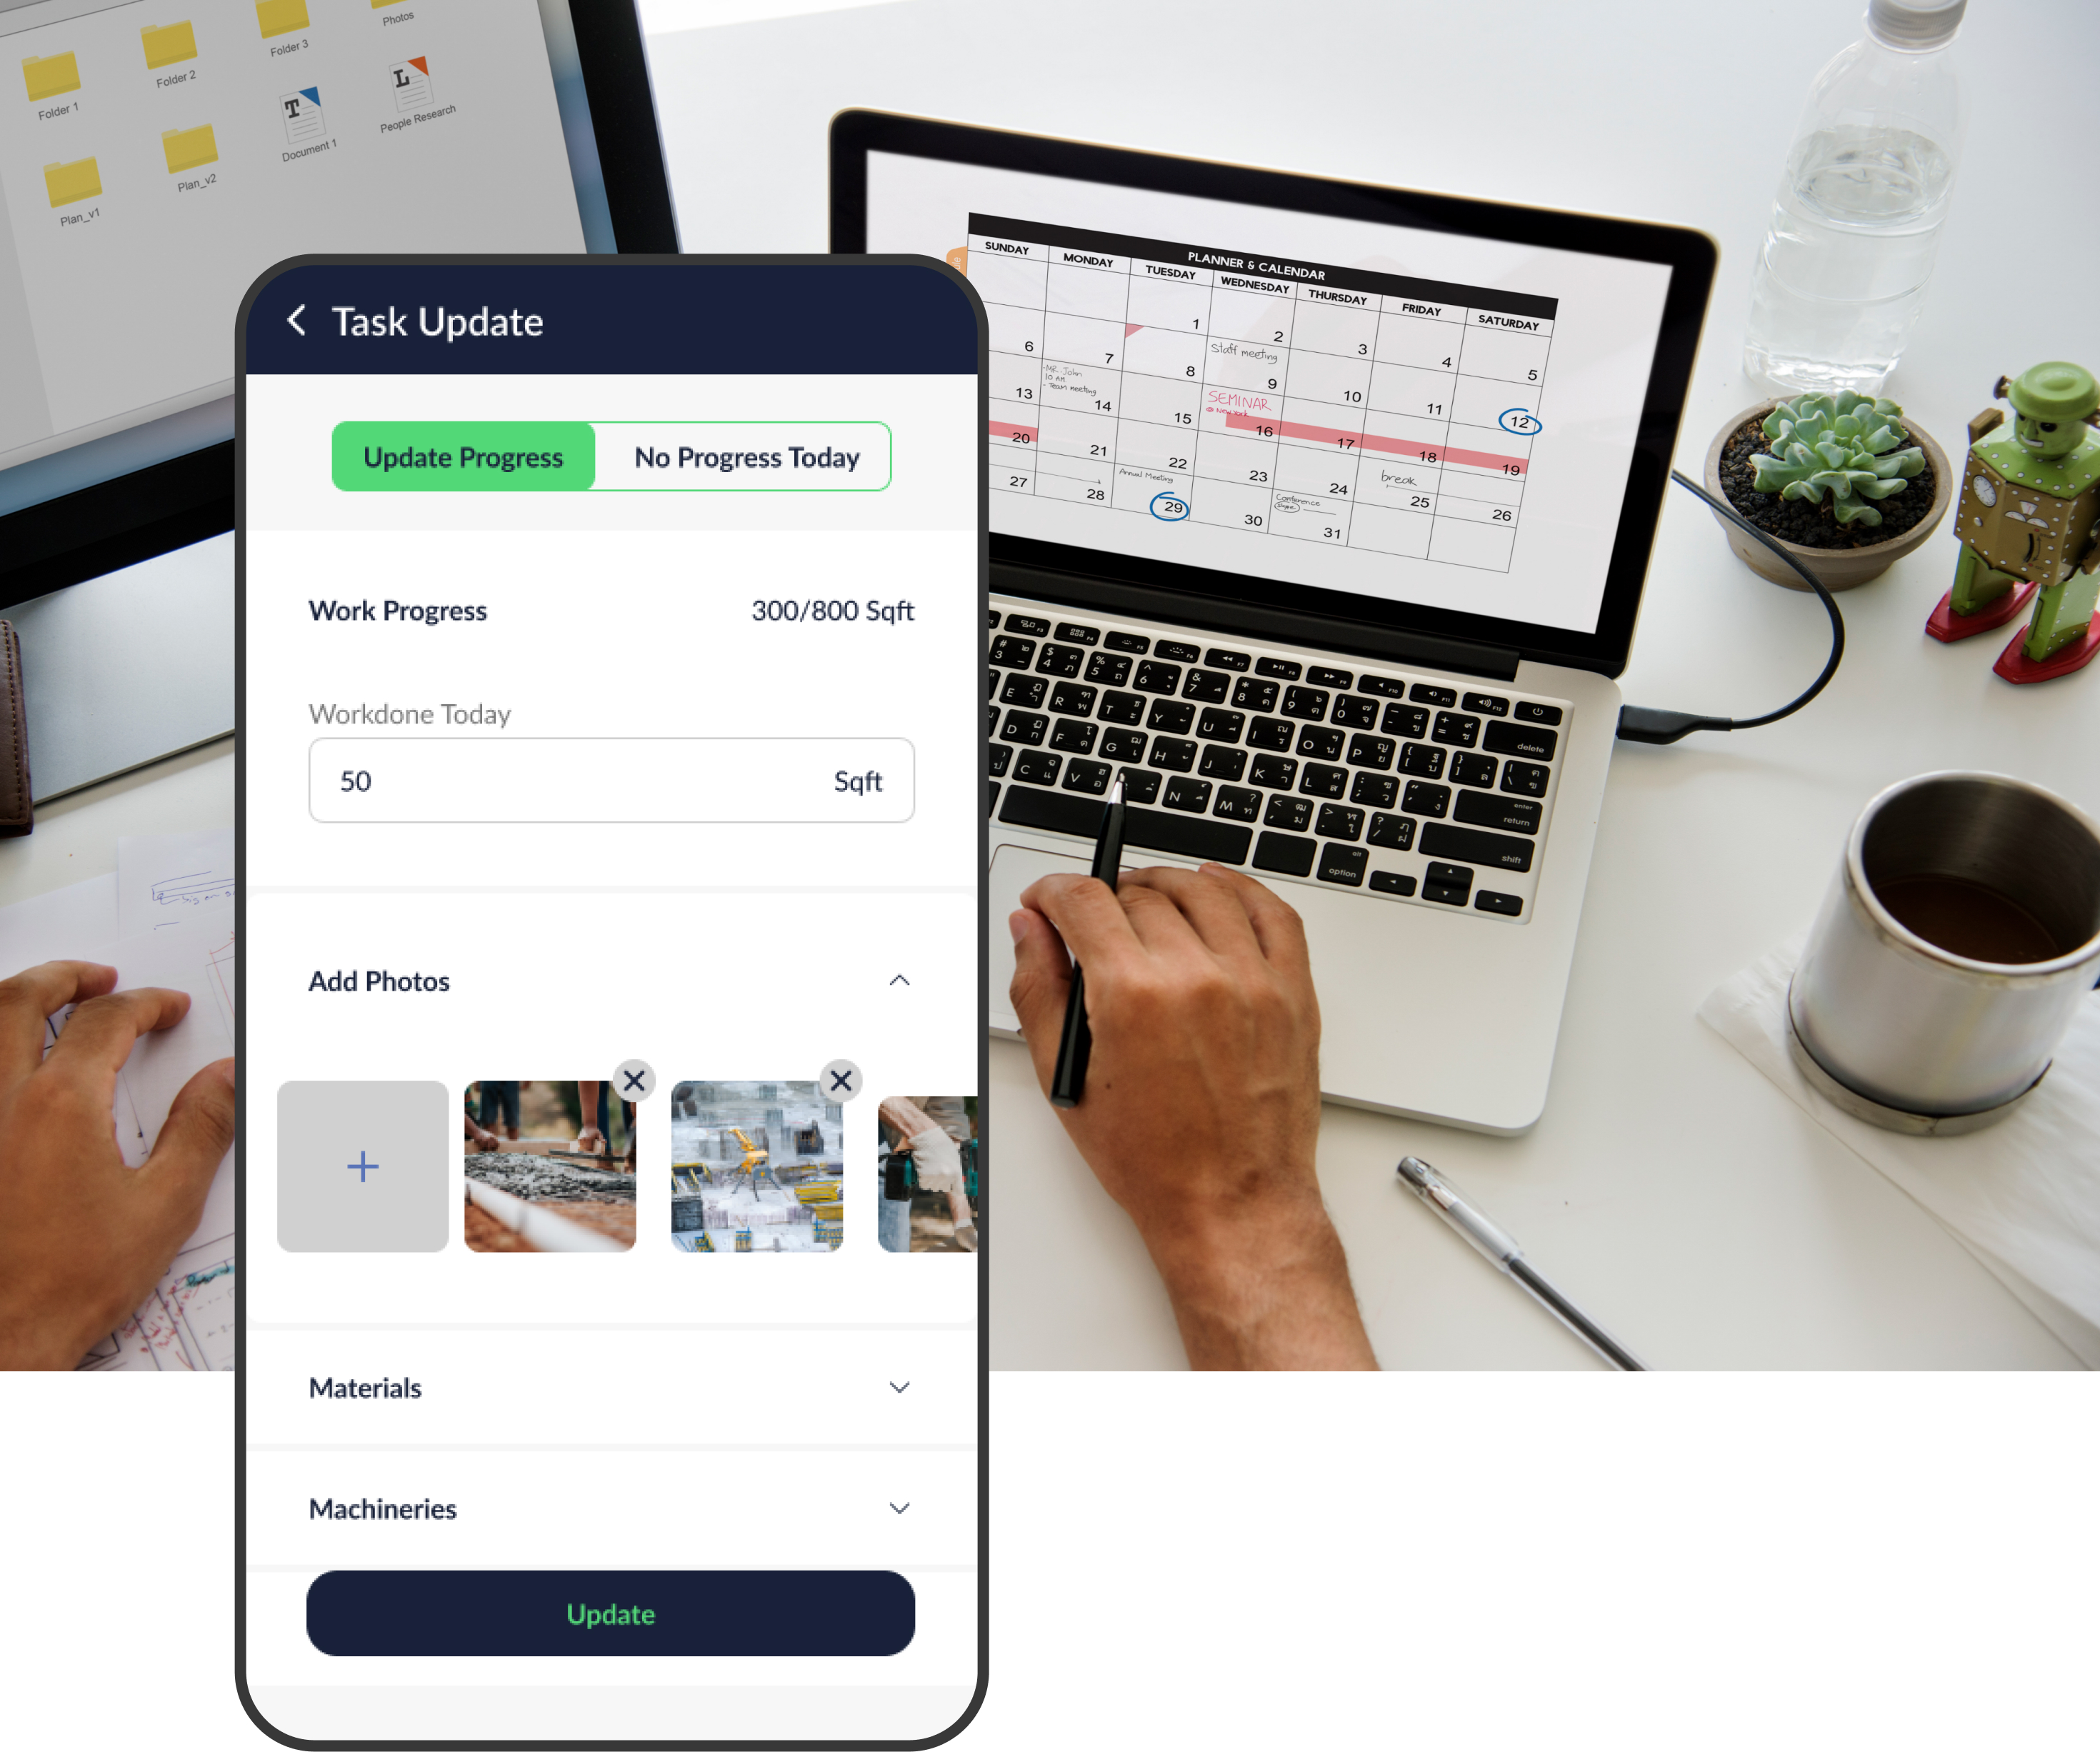Select the No Progress Today toggle
2100x1752 pixels.
(745, 456)
